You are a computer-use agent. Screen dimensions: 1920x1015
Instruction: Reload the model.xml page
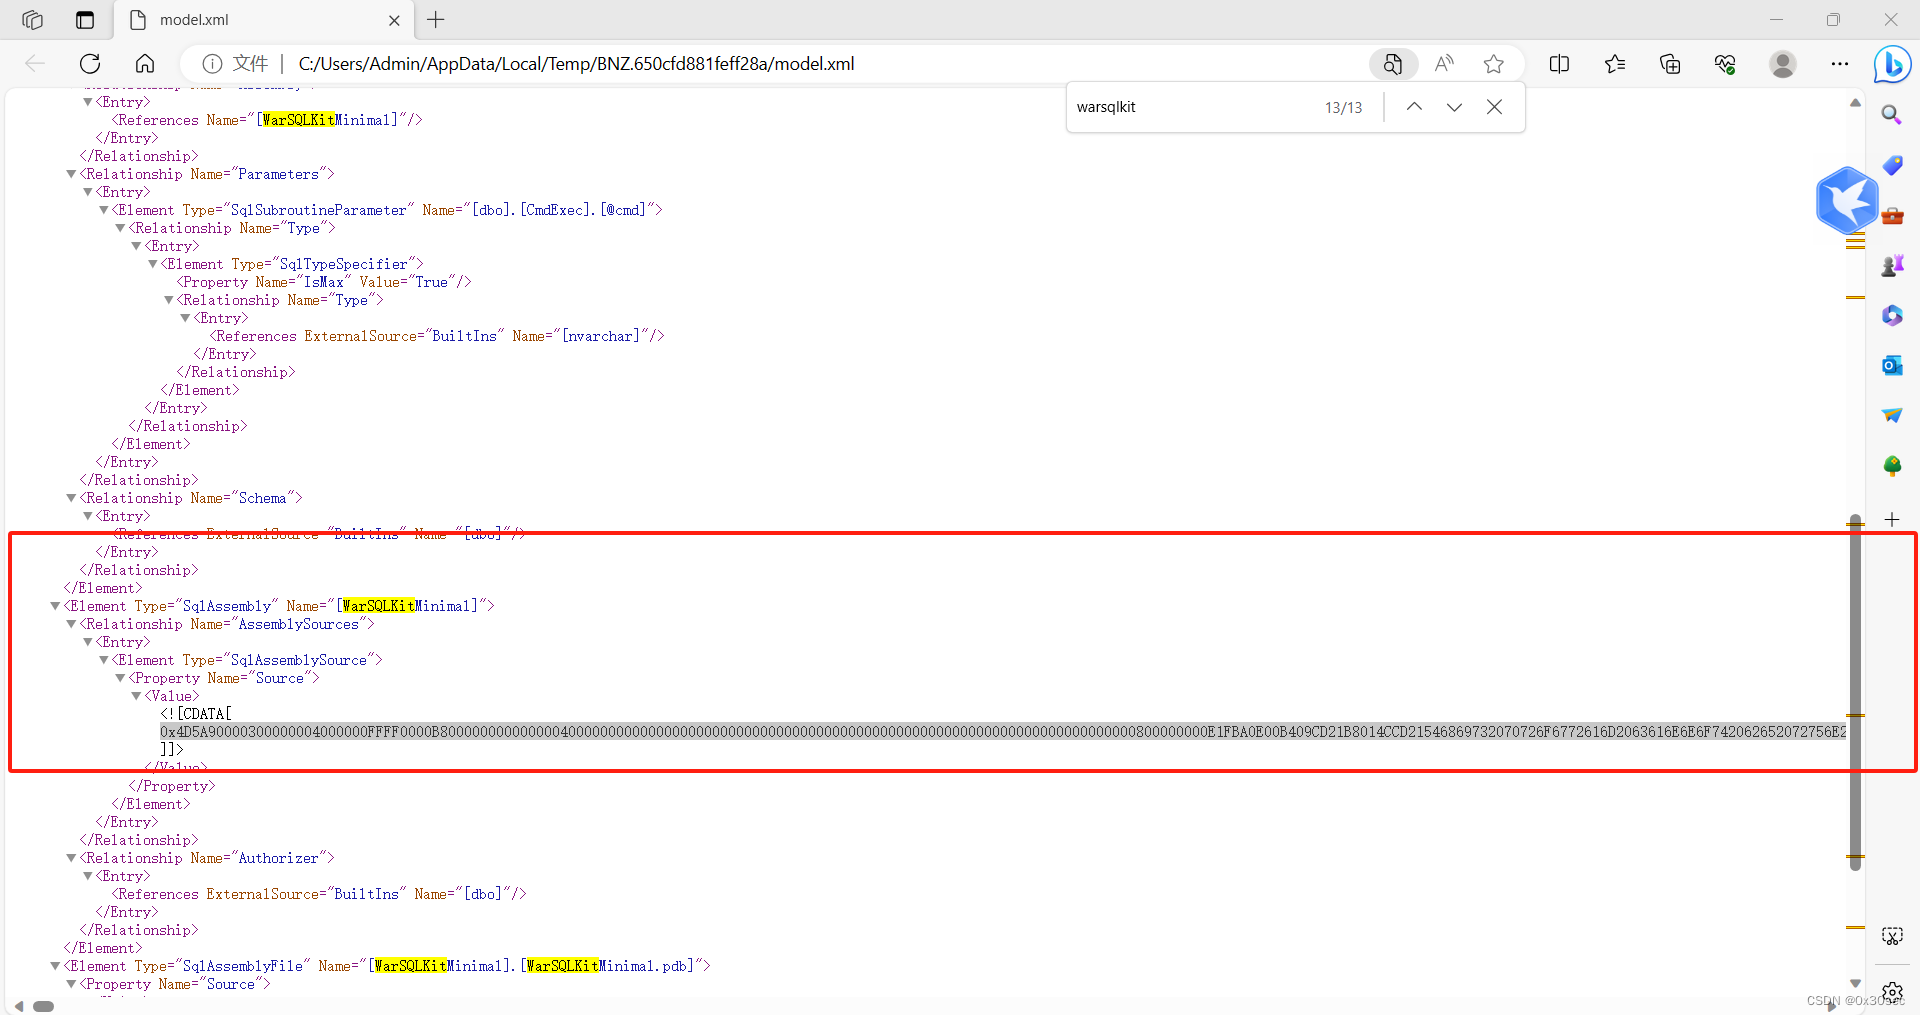coord(90,64)
